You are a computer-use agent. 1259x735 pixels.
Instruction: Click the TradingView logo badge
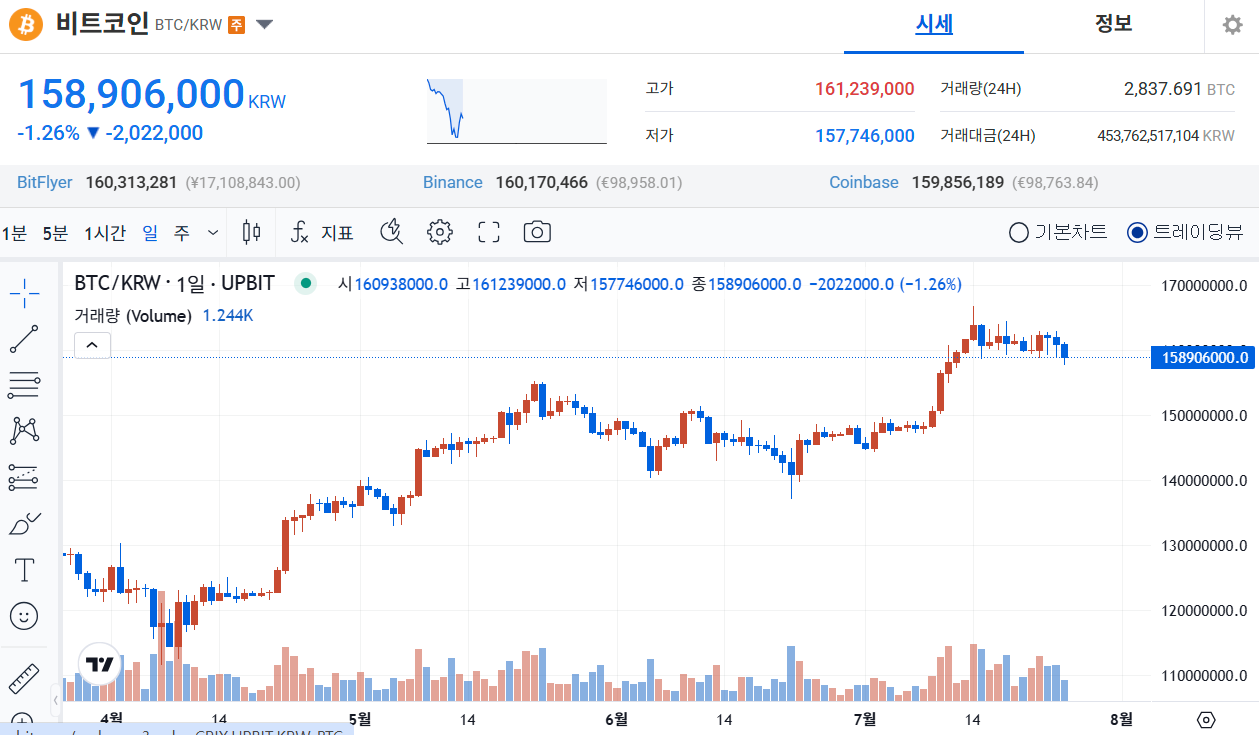(99, 664)
